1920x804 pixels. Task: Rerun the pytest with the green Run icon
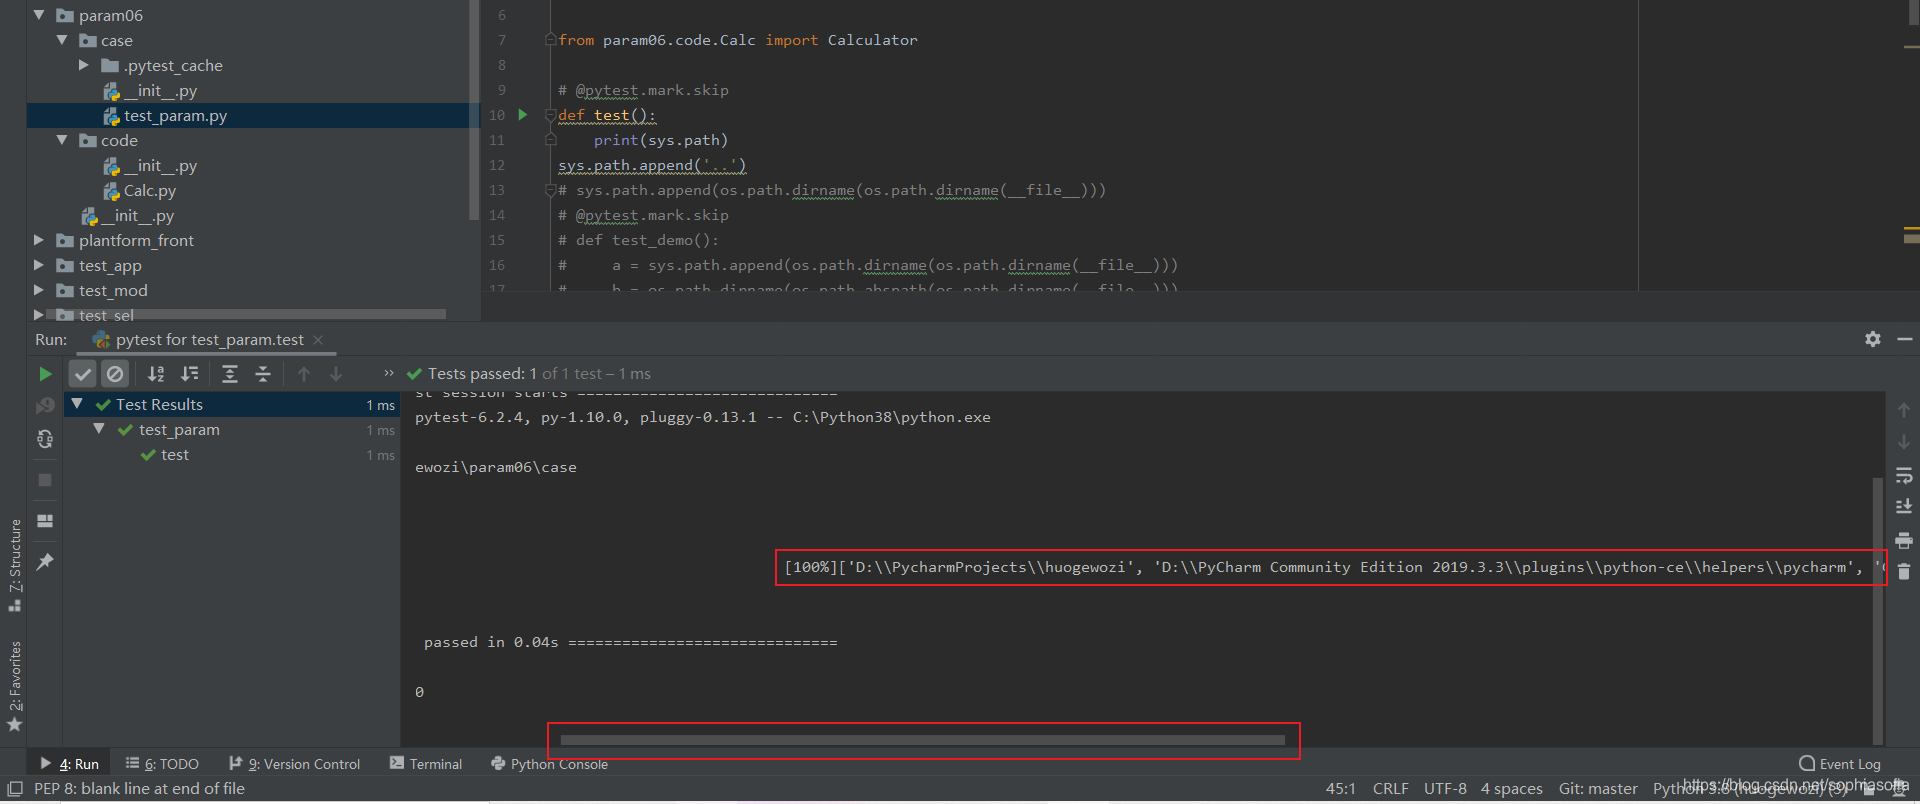click(x=45, y=374)
